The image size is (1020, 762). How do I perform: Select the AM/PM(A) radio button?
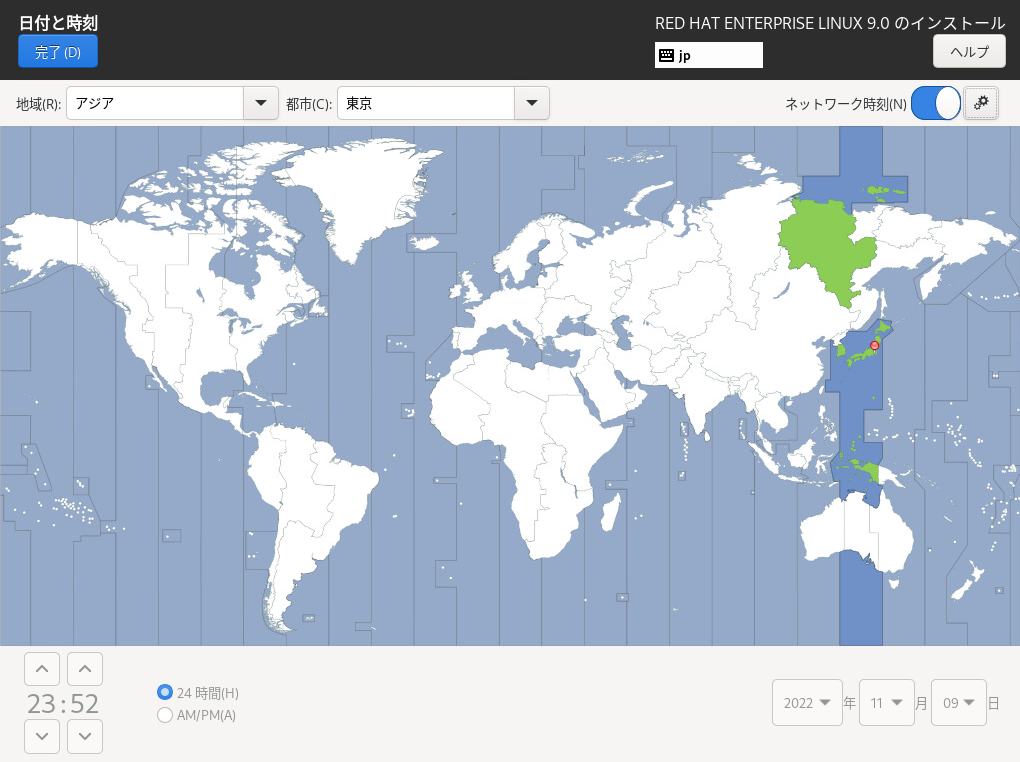coord(165,715)
